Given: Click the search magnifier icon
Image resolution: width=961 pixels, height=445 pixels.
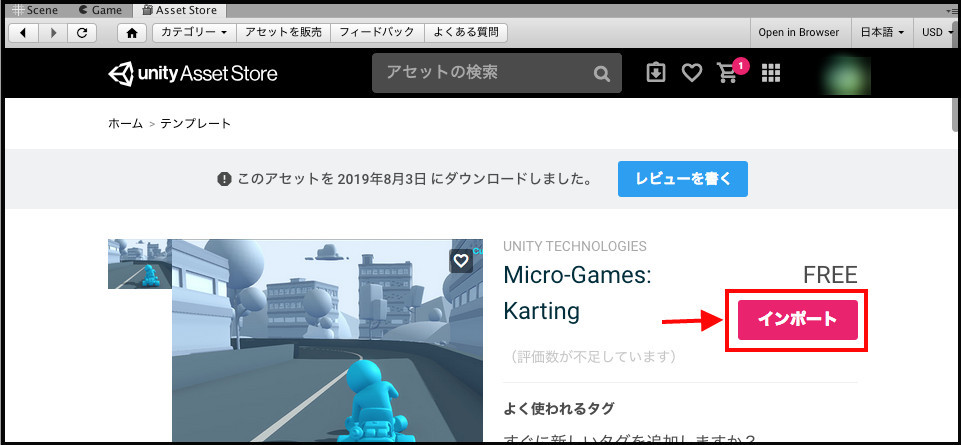Looking at the screenshot, I should click(602, 74).
